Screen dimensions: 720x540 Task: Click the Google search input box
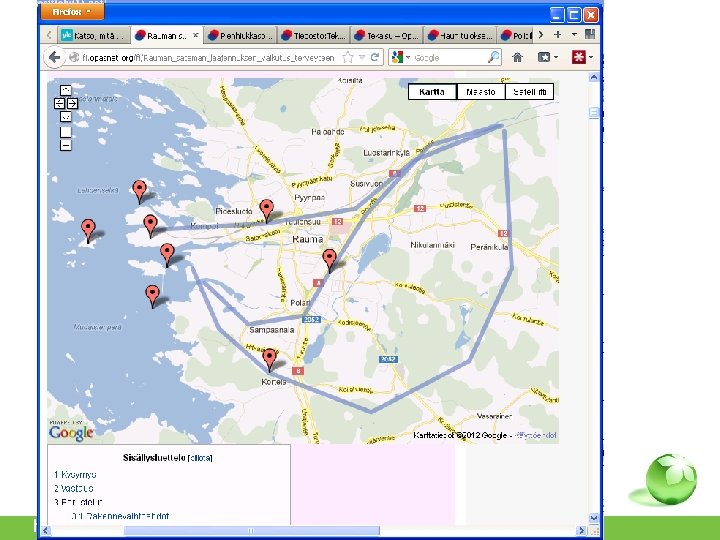[x=449, y=58]
